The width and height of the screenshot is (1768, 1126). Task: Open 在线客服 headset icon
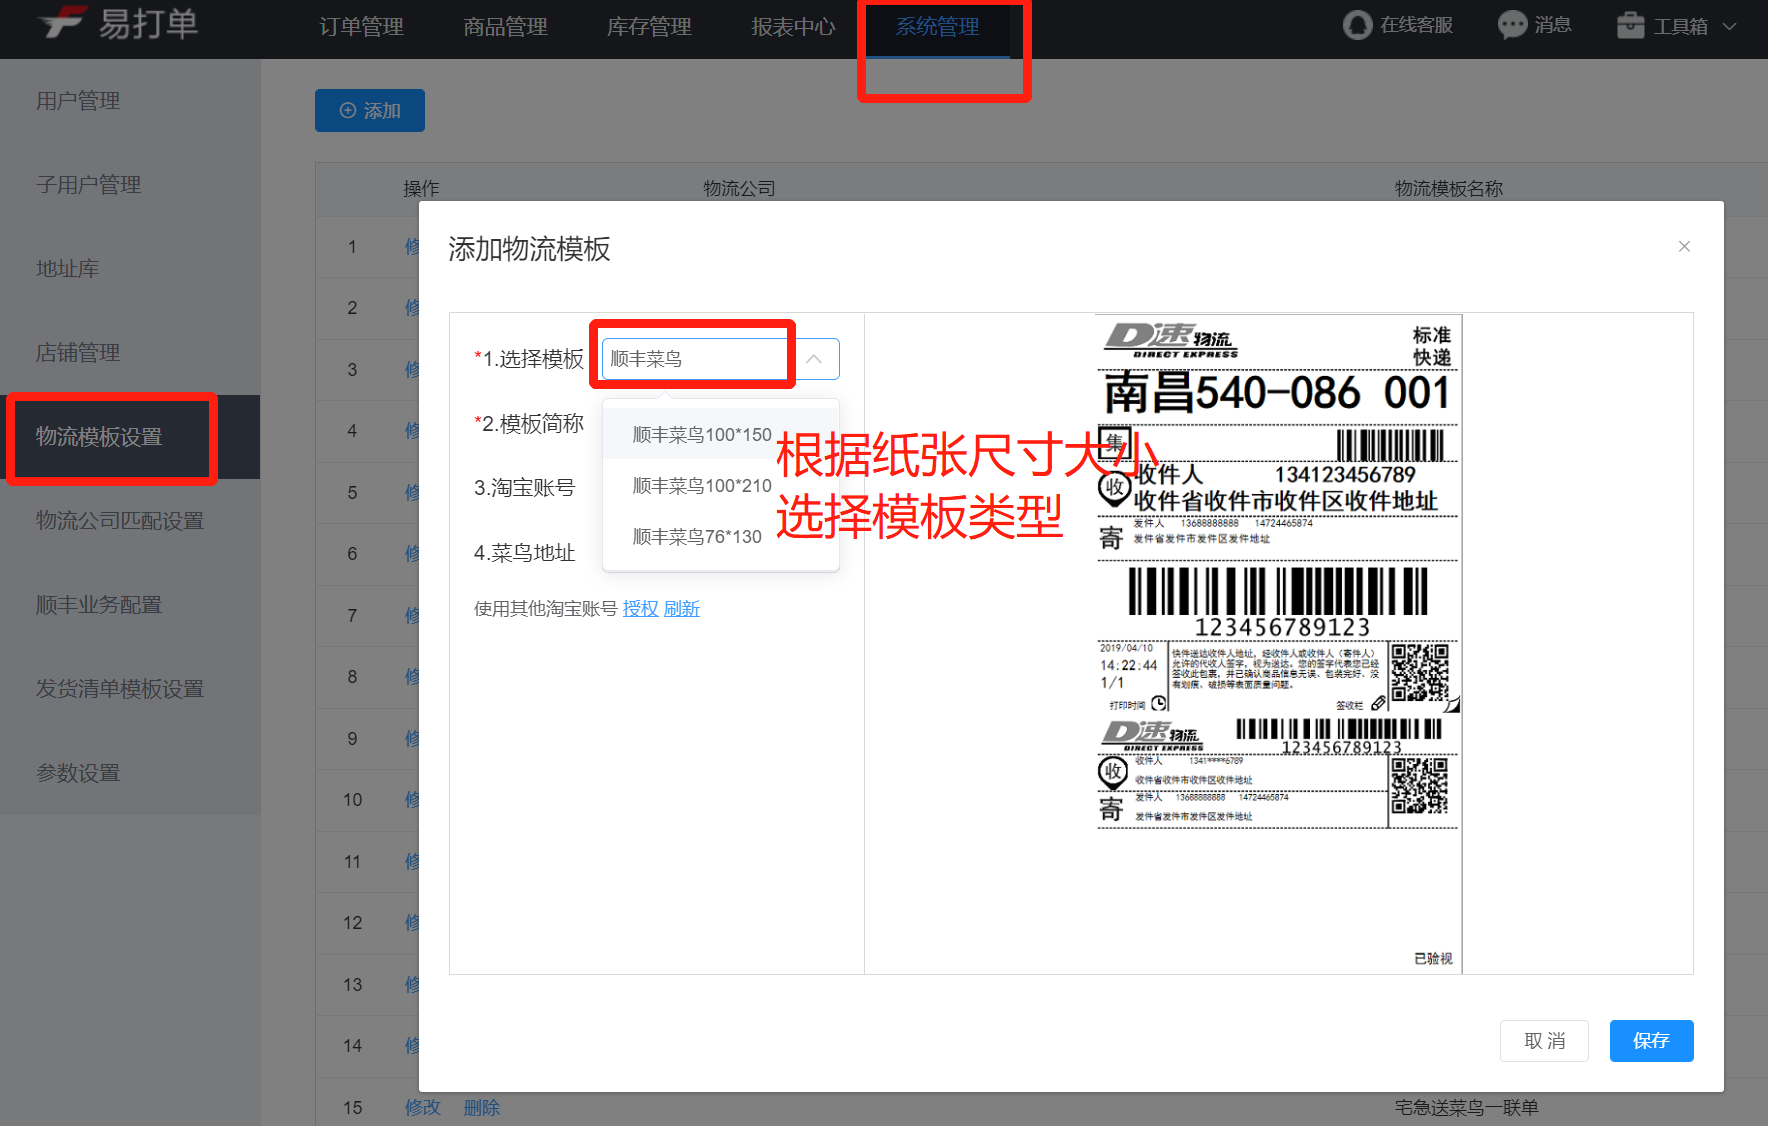pyautogui.click(x=1357, y=25)
